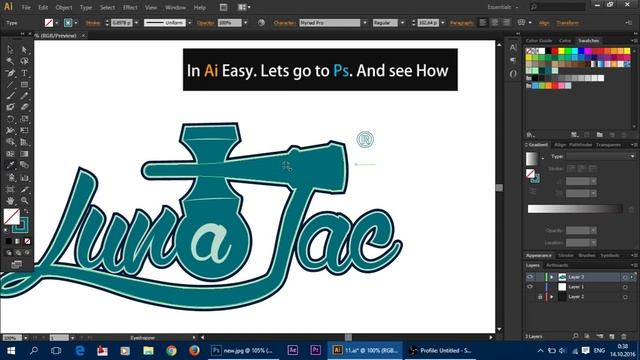This screenshot has height=360, width=640.
Task: Select the Rectangle tool
Action: click(24, 84)
